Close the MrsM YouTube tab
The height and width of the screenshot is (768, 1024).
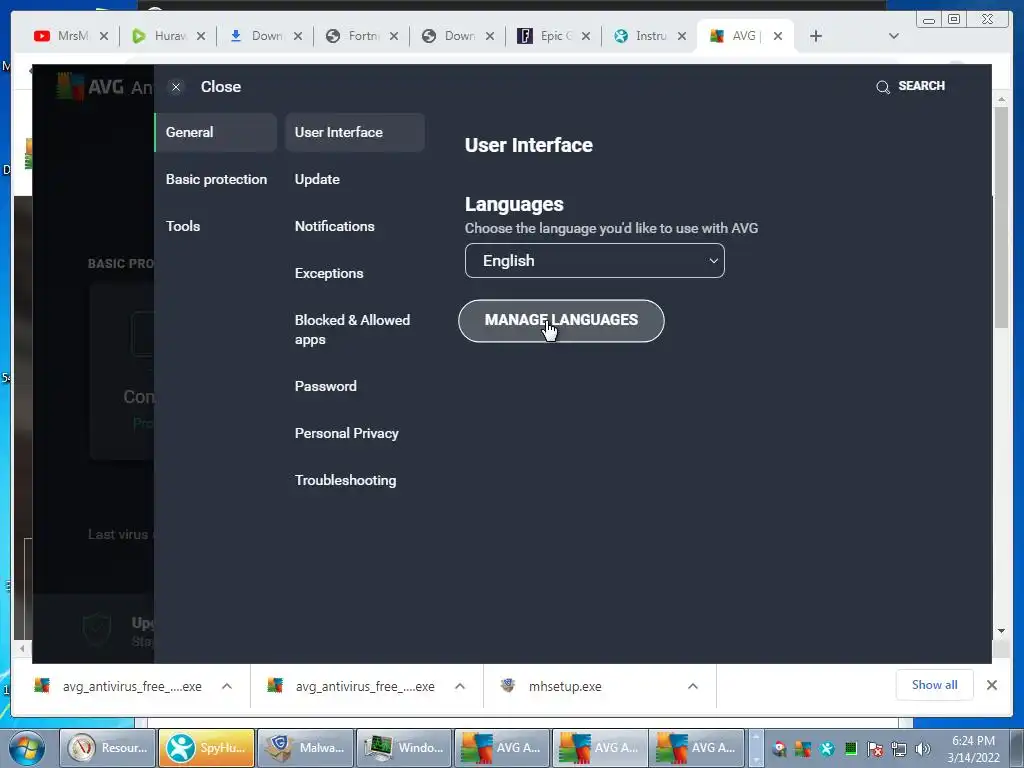[x=103, y=36]
